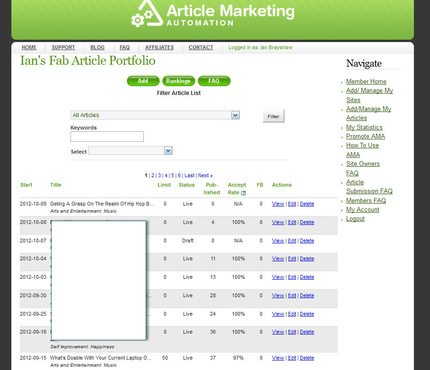The image size is (430, 370).
Task: Open the green Rankings button
Action: tap(178, 81)
